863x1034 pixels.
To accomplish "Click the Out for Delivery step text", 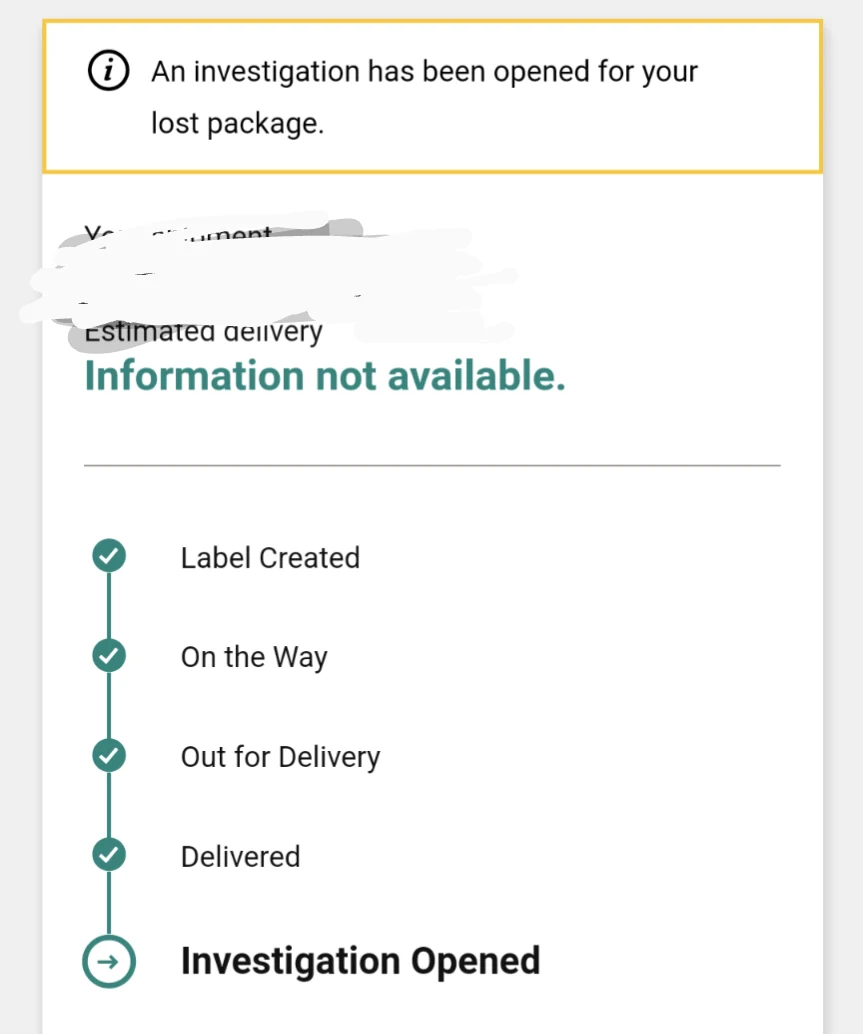I will point(280,757).
